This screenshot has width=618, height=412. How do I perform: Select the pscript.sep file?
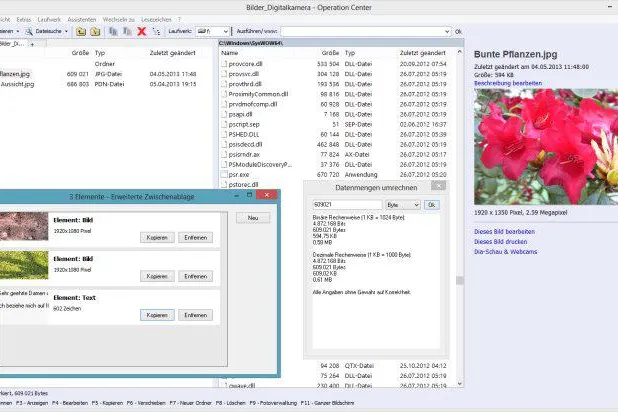pos(244,124)
